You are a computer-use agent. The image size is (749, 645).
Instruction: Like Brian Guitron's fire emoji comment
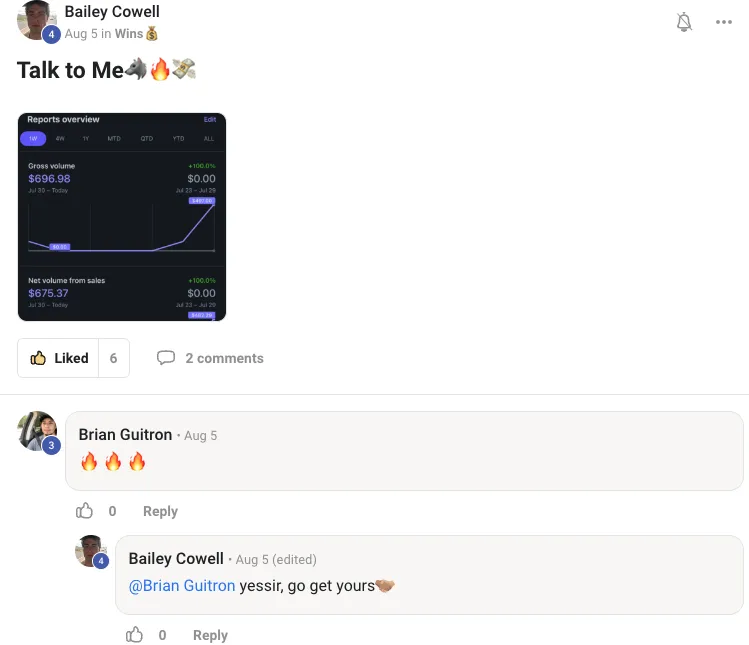(x=85, y=511)
